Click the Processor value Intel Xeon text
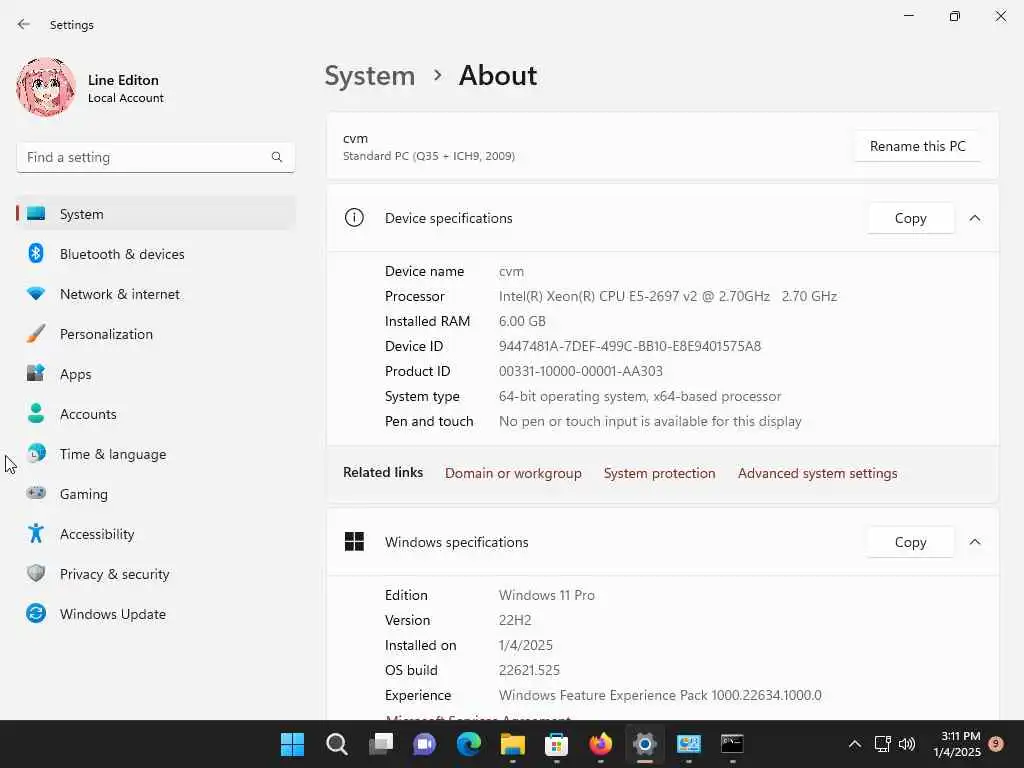The image size is (1024, 768). [667, 296]
